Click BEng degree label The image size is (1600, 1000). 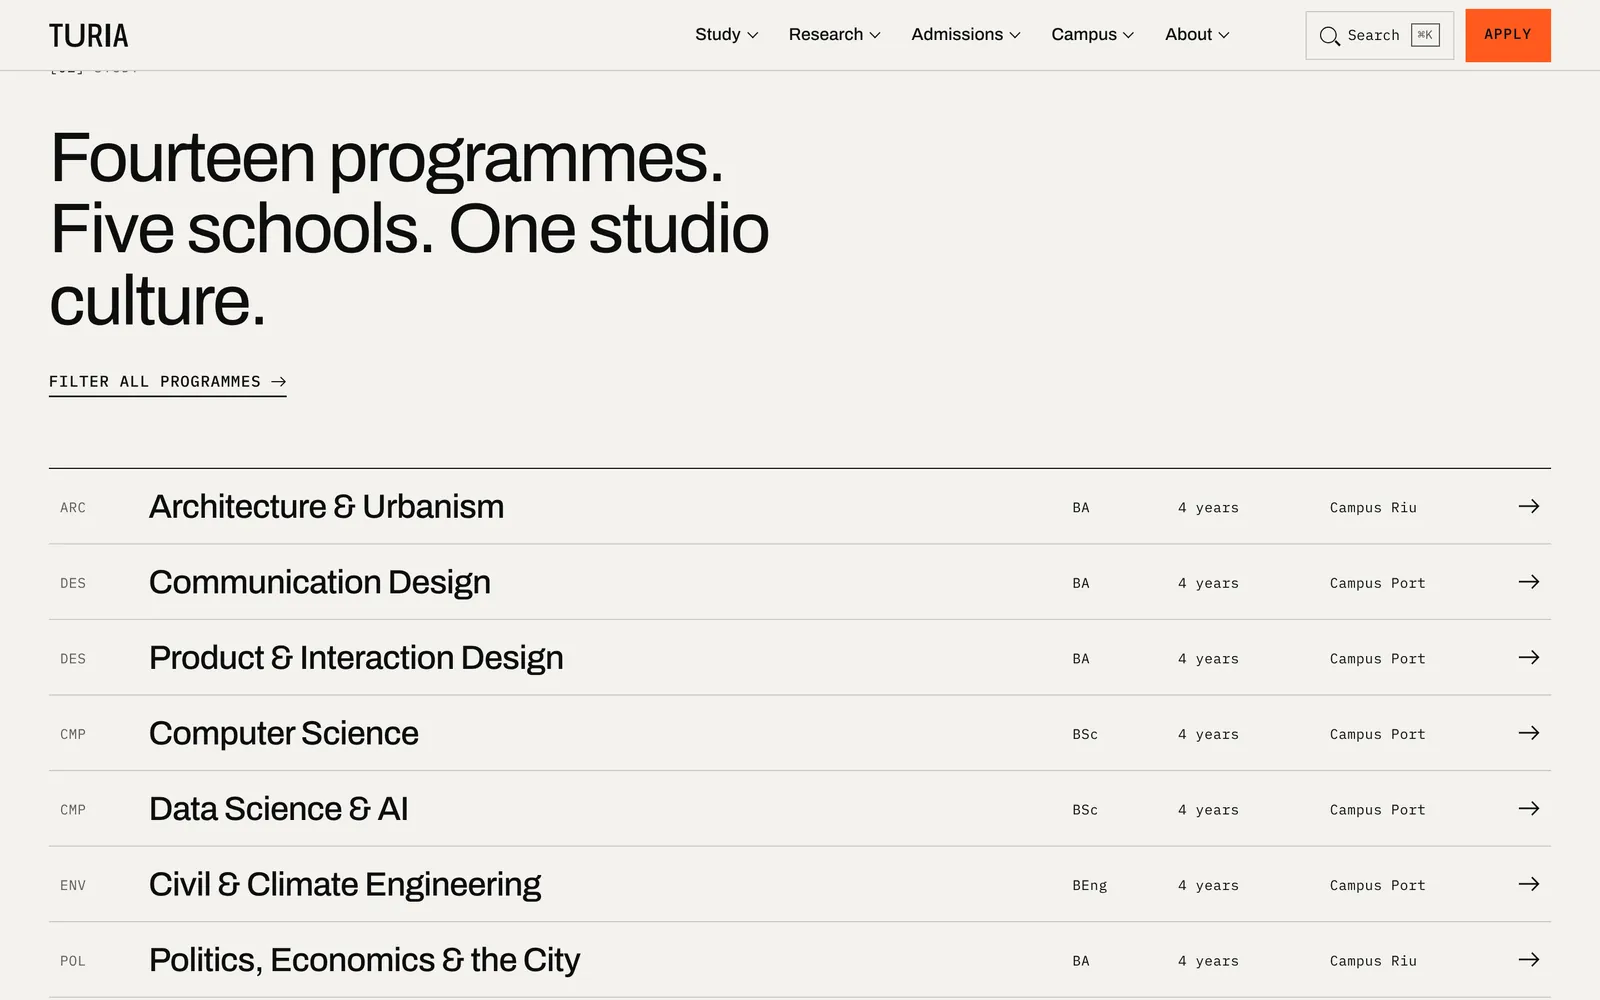(1090, 886)
